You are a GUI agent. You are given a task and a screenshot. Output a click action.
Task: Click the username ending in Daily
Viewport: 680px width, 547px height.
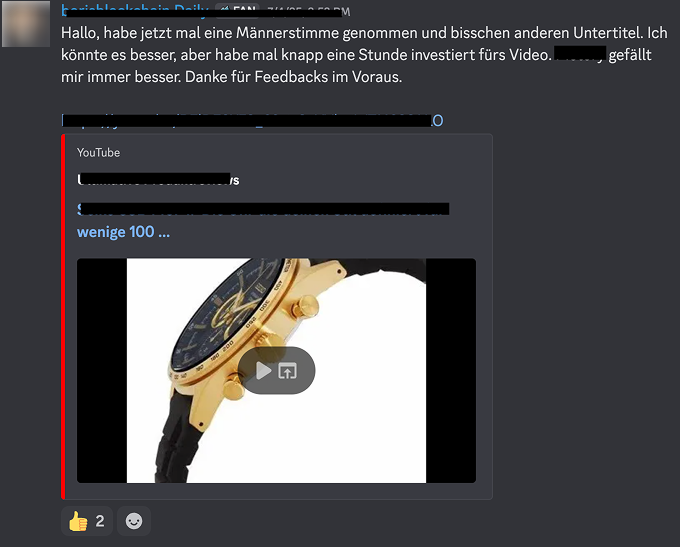tap(135, 10)
